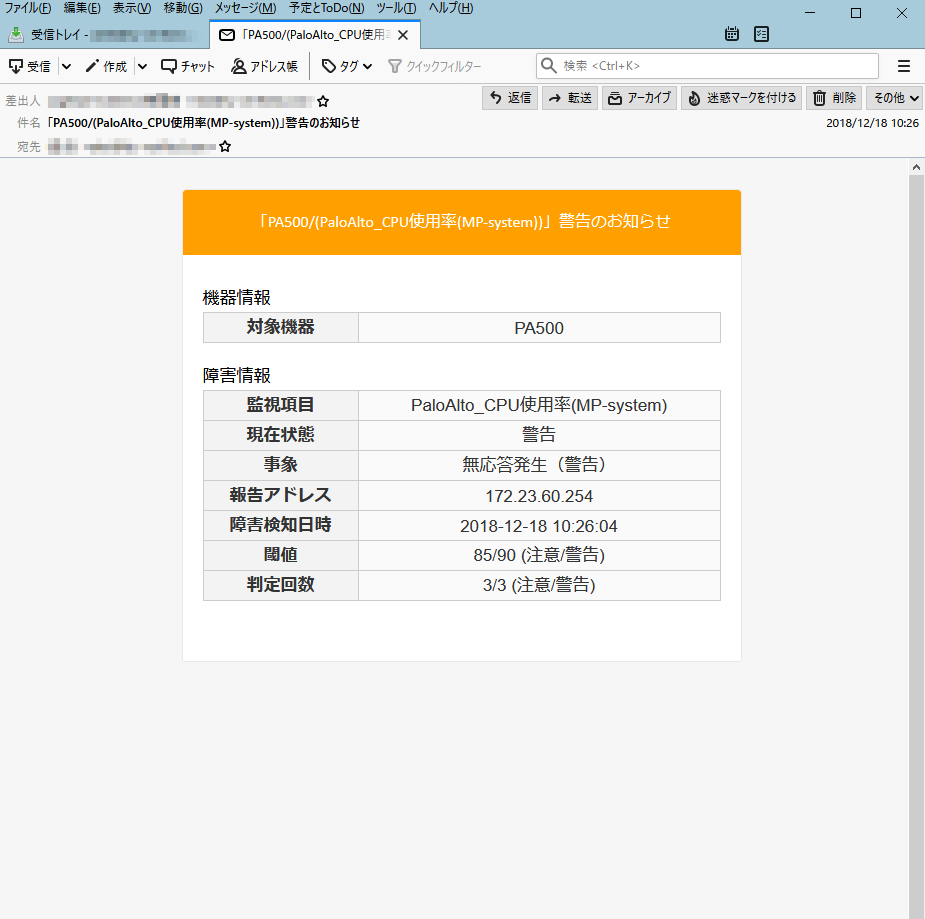Click IP address 172.23.60.254
925x919 pixels.
coord(539,496)
